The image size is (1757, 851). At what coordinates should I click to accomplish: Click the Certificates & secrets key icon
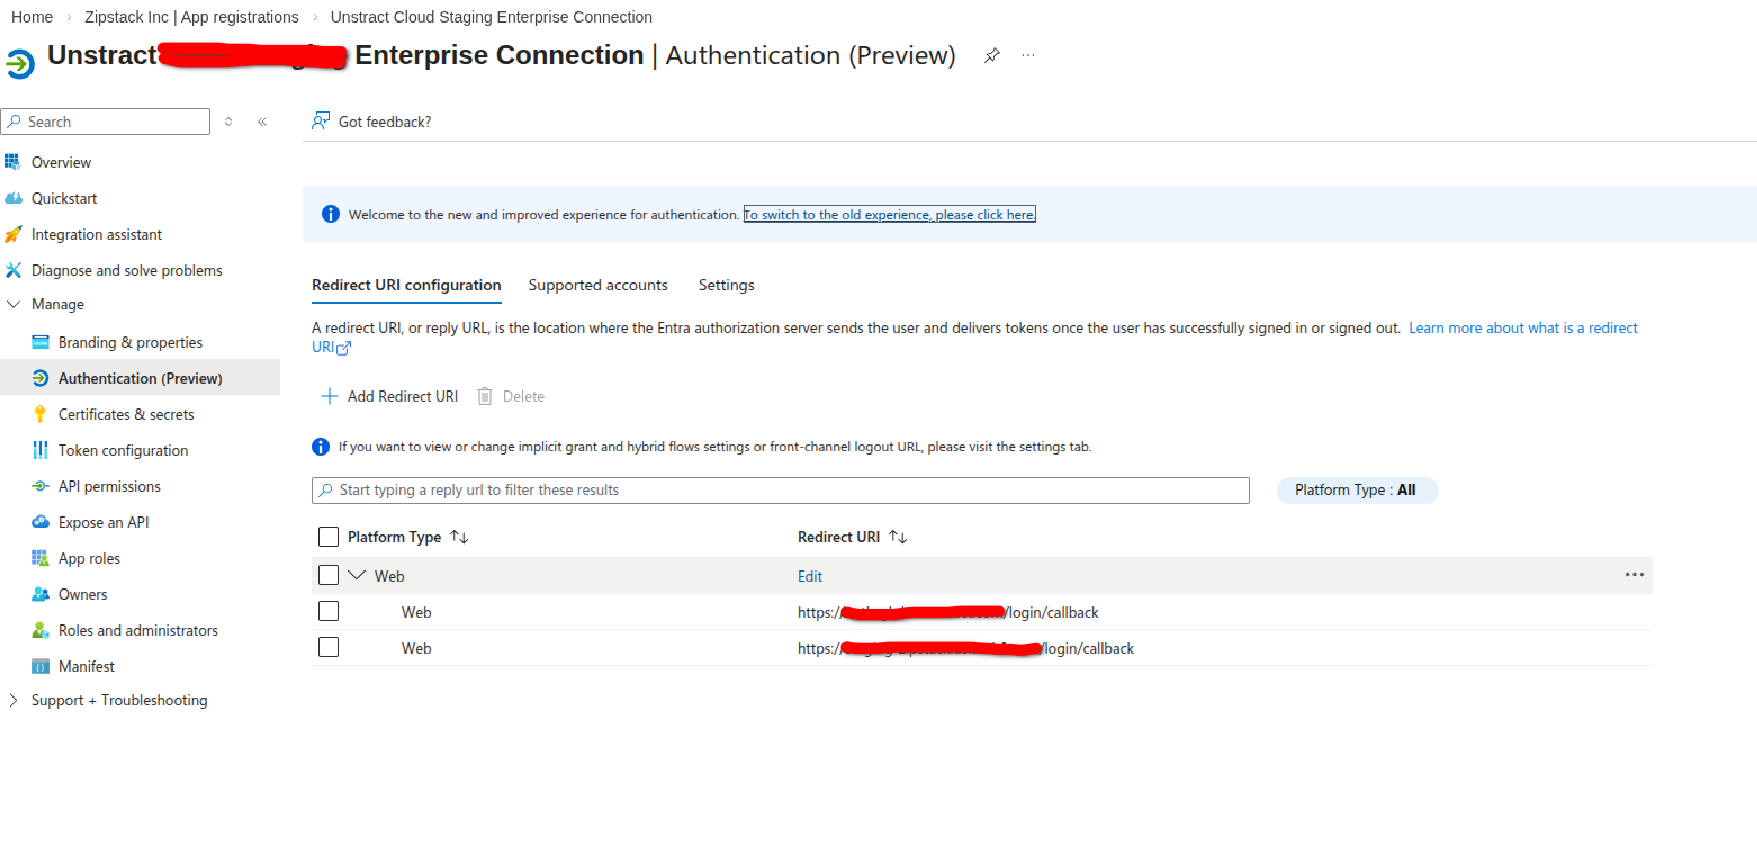tap(40, 414)
